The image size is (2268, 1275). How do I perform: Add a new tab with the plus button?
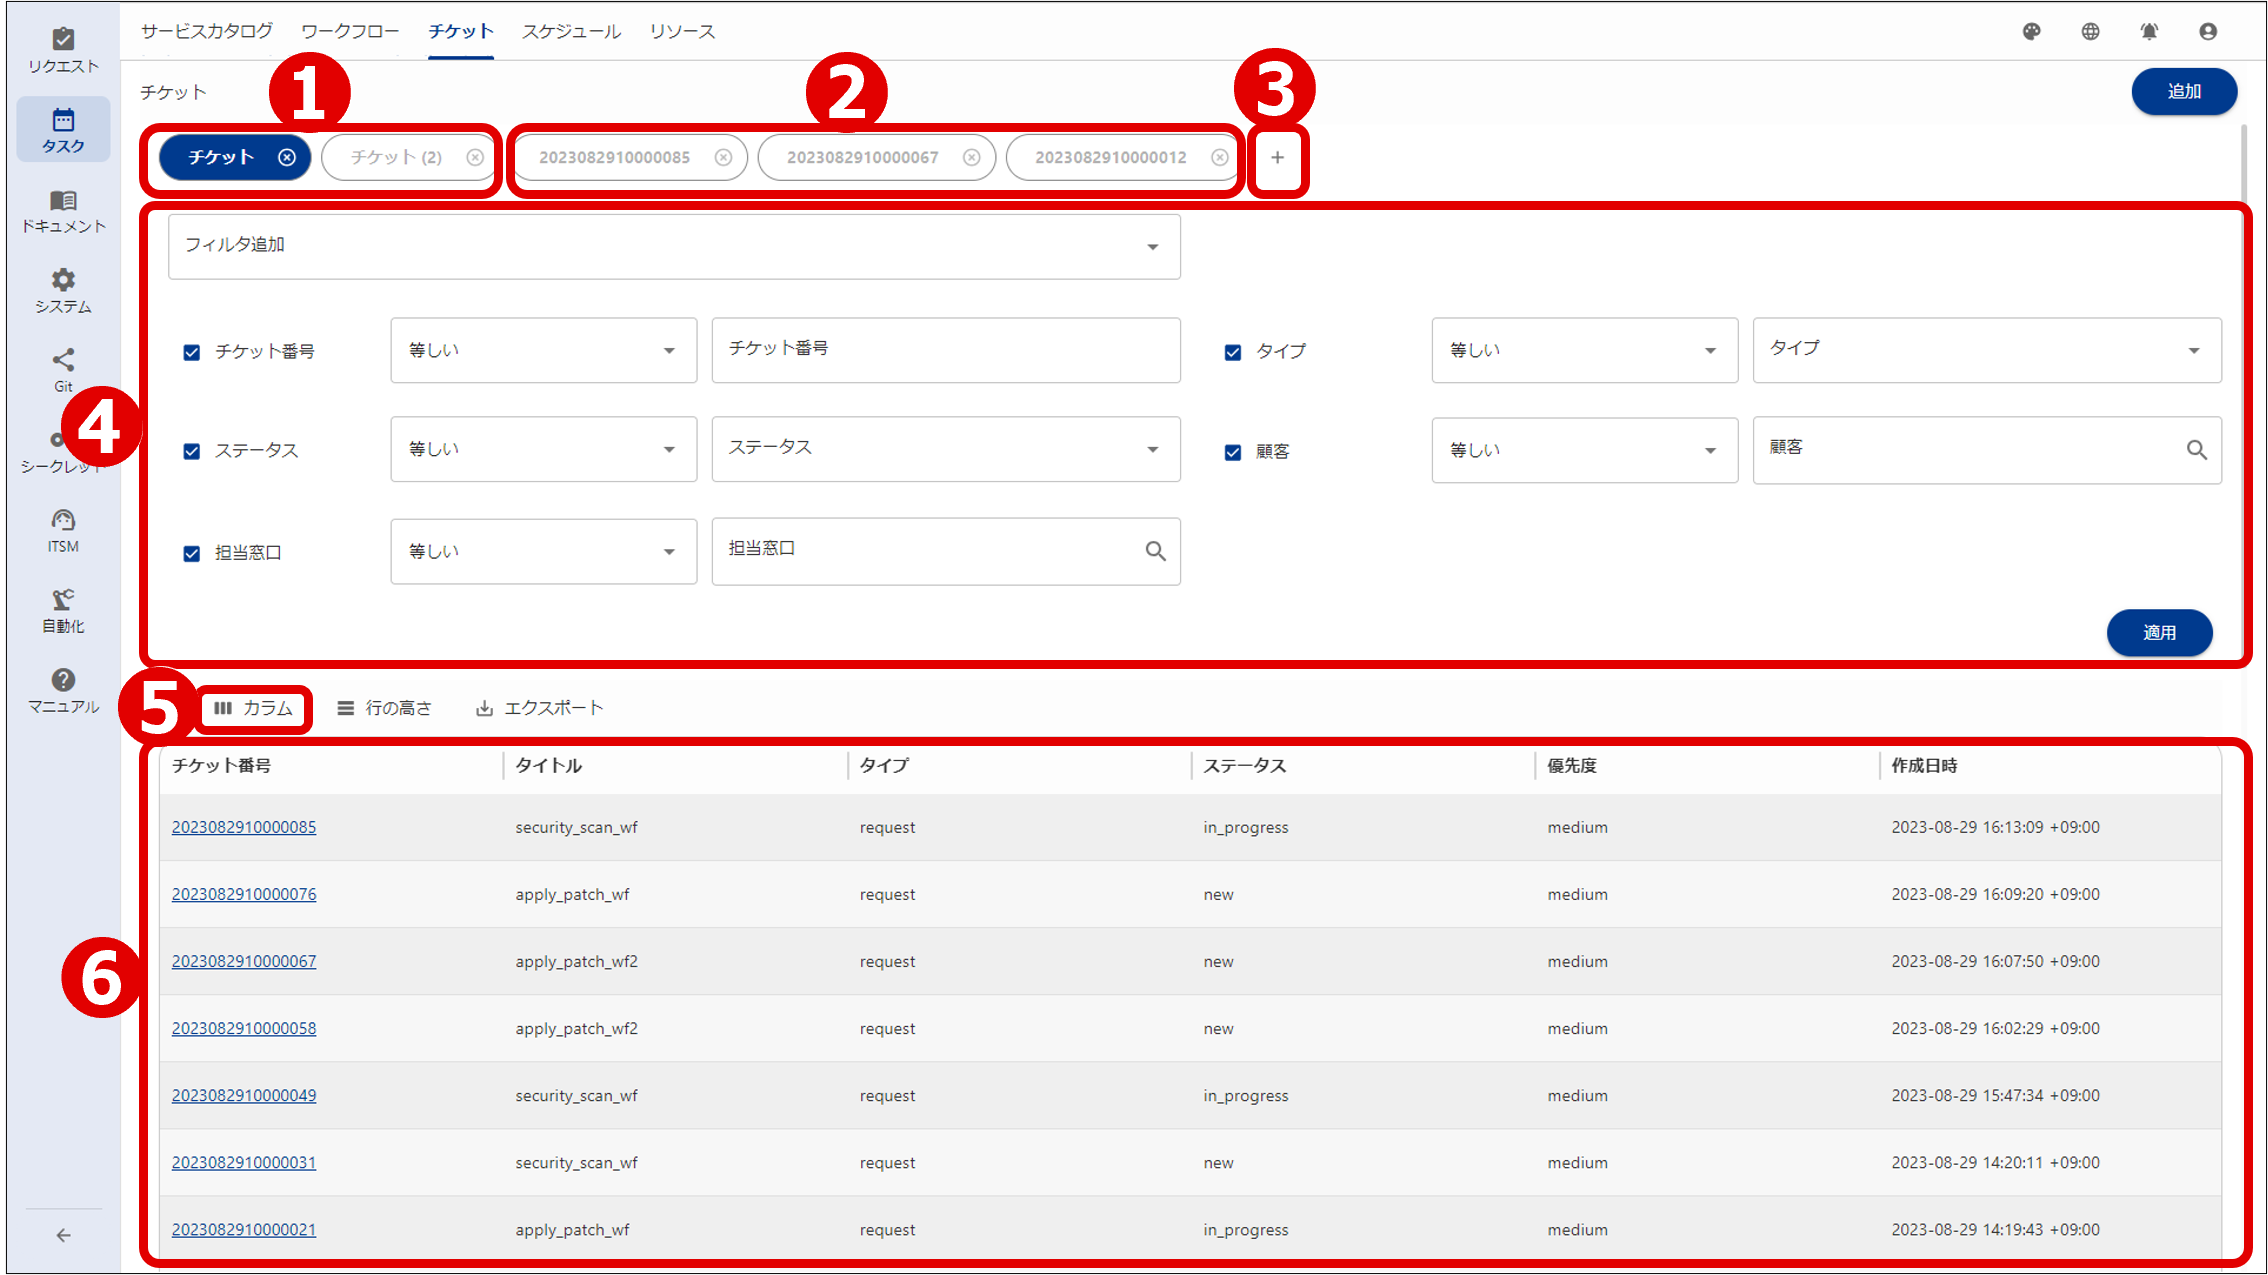tap(1277, 158)
